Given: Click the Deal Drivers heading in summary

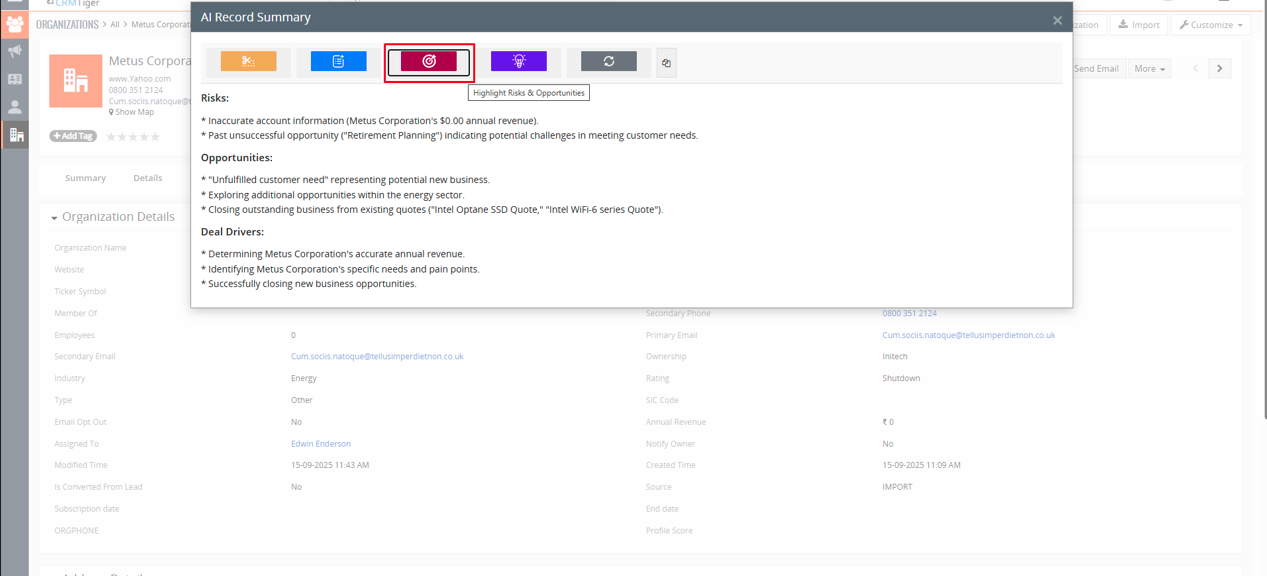Looking at the screenshot, I should [x=233, y=232].
